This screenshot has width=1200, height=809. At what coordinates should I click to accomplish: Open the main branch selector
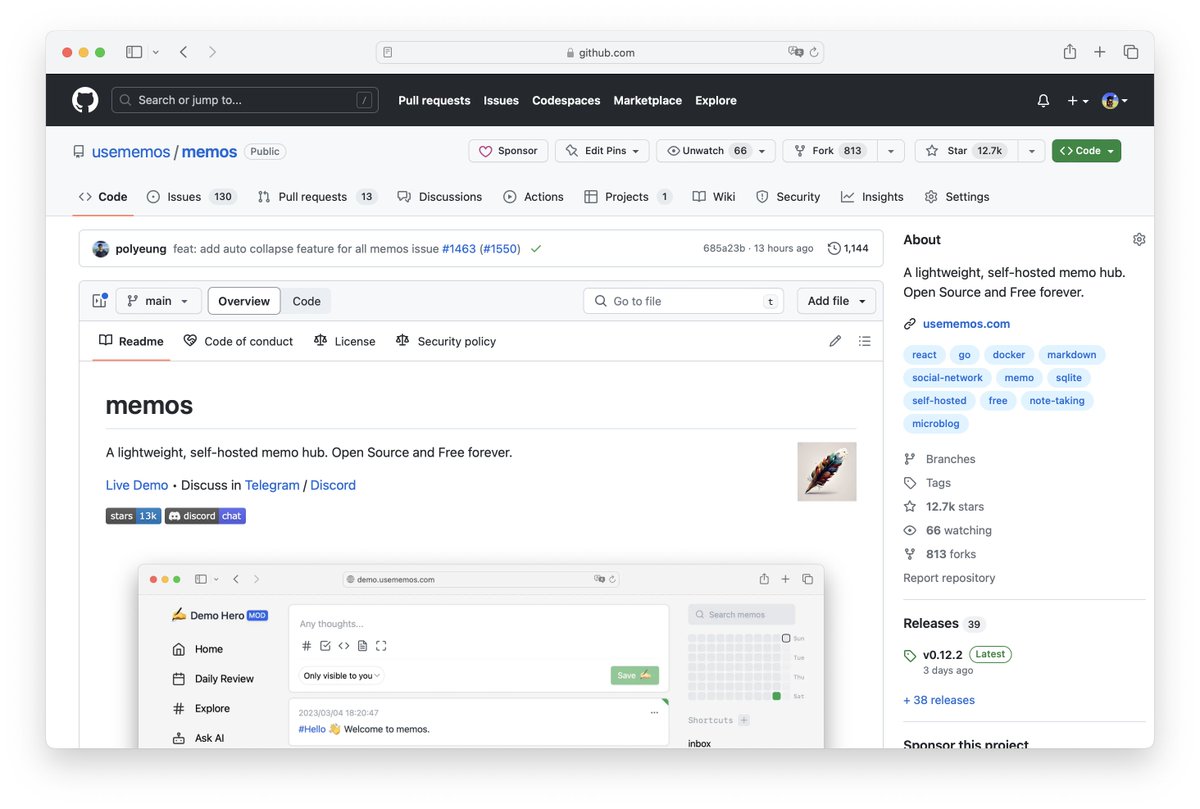159,301
